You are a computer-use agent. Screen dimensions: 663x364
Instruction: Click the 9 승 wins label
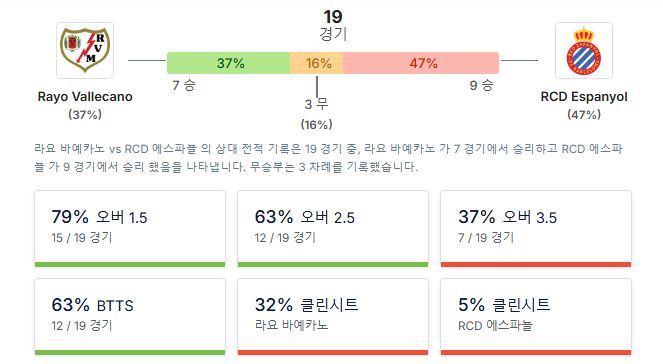[x=482, y=85]
